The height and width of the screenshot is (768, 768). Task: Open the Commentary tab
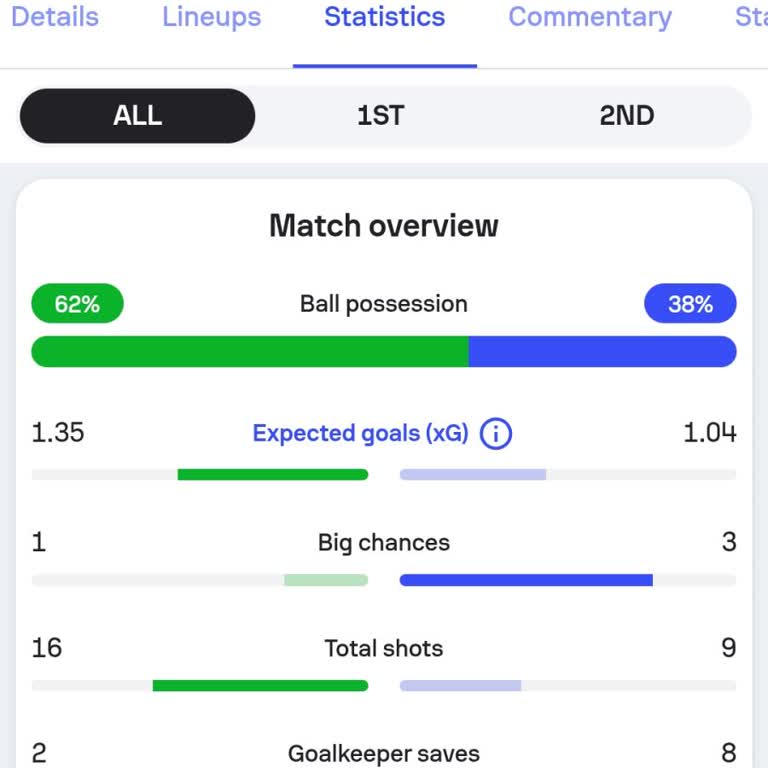[589, 18]
